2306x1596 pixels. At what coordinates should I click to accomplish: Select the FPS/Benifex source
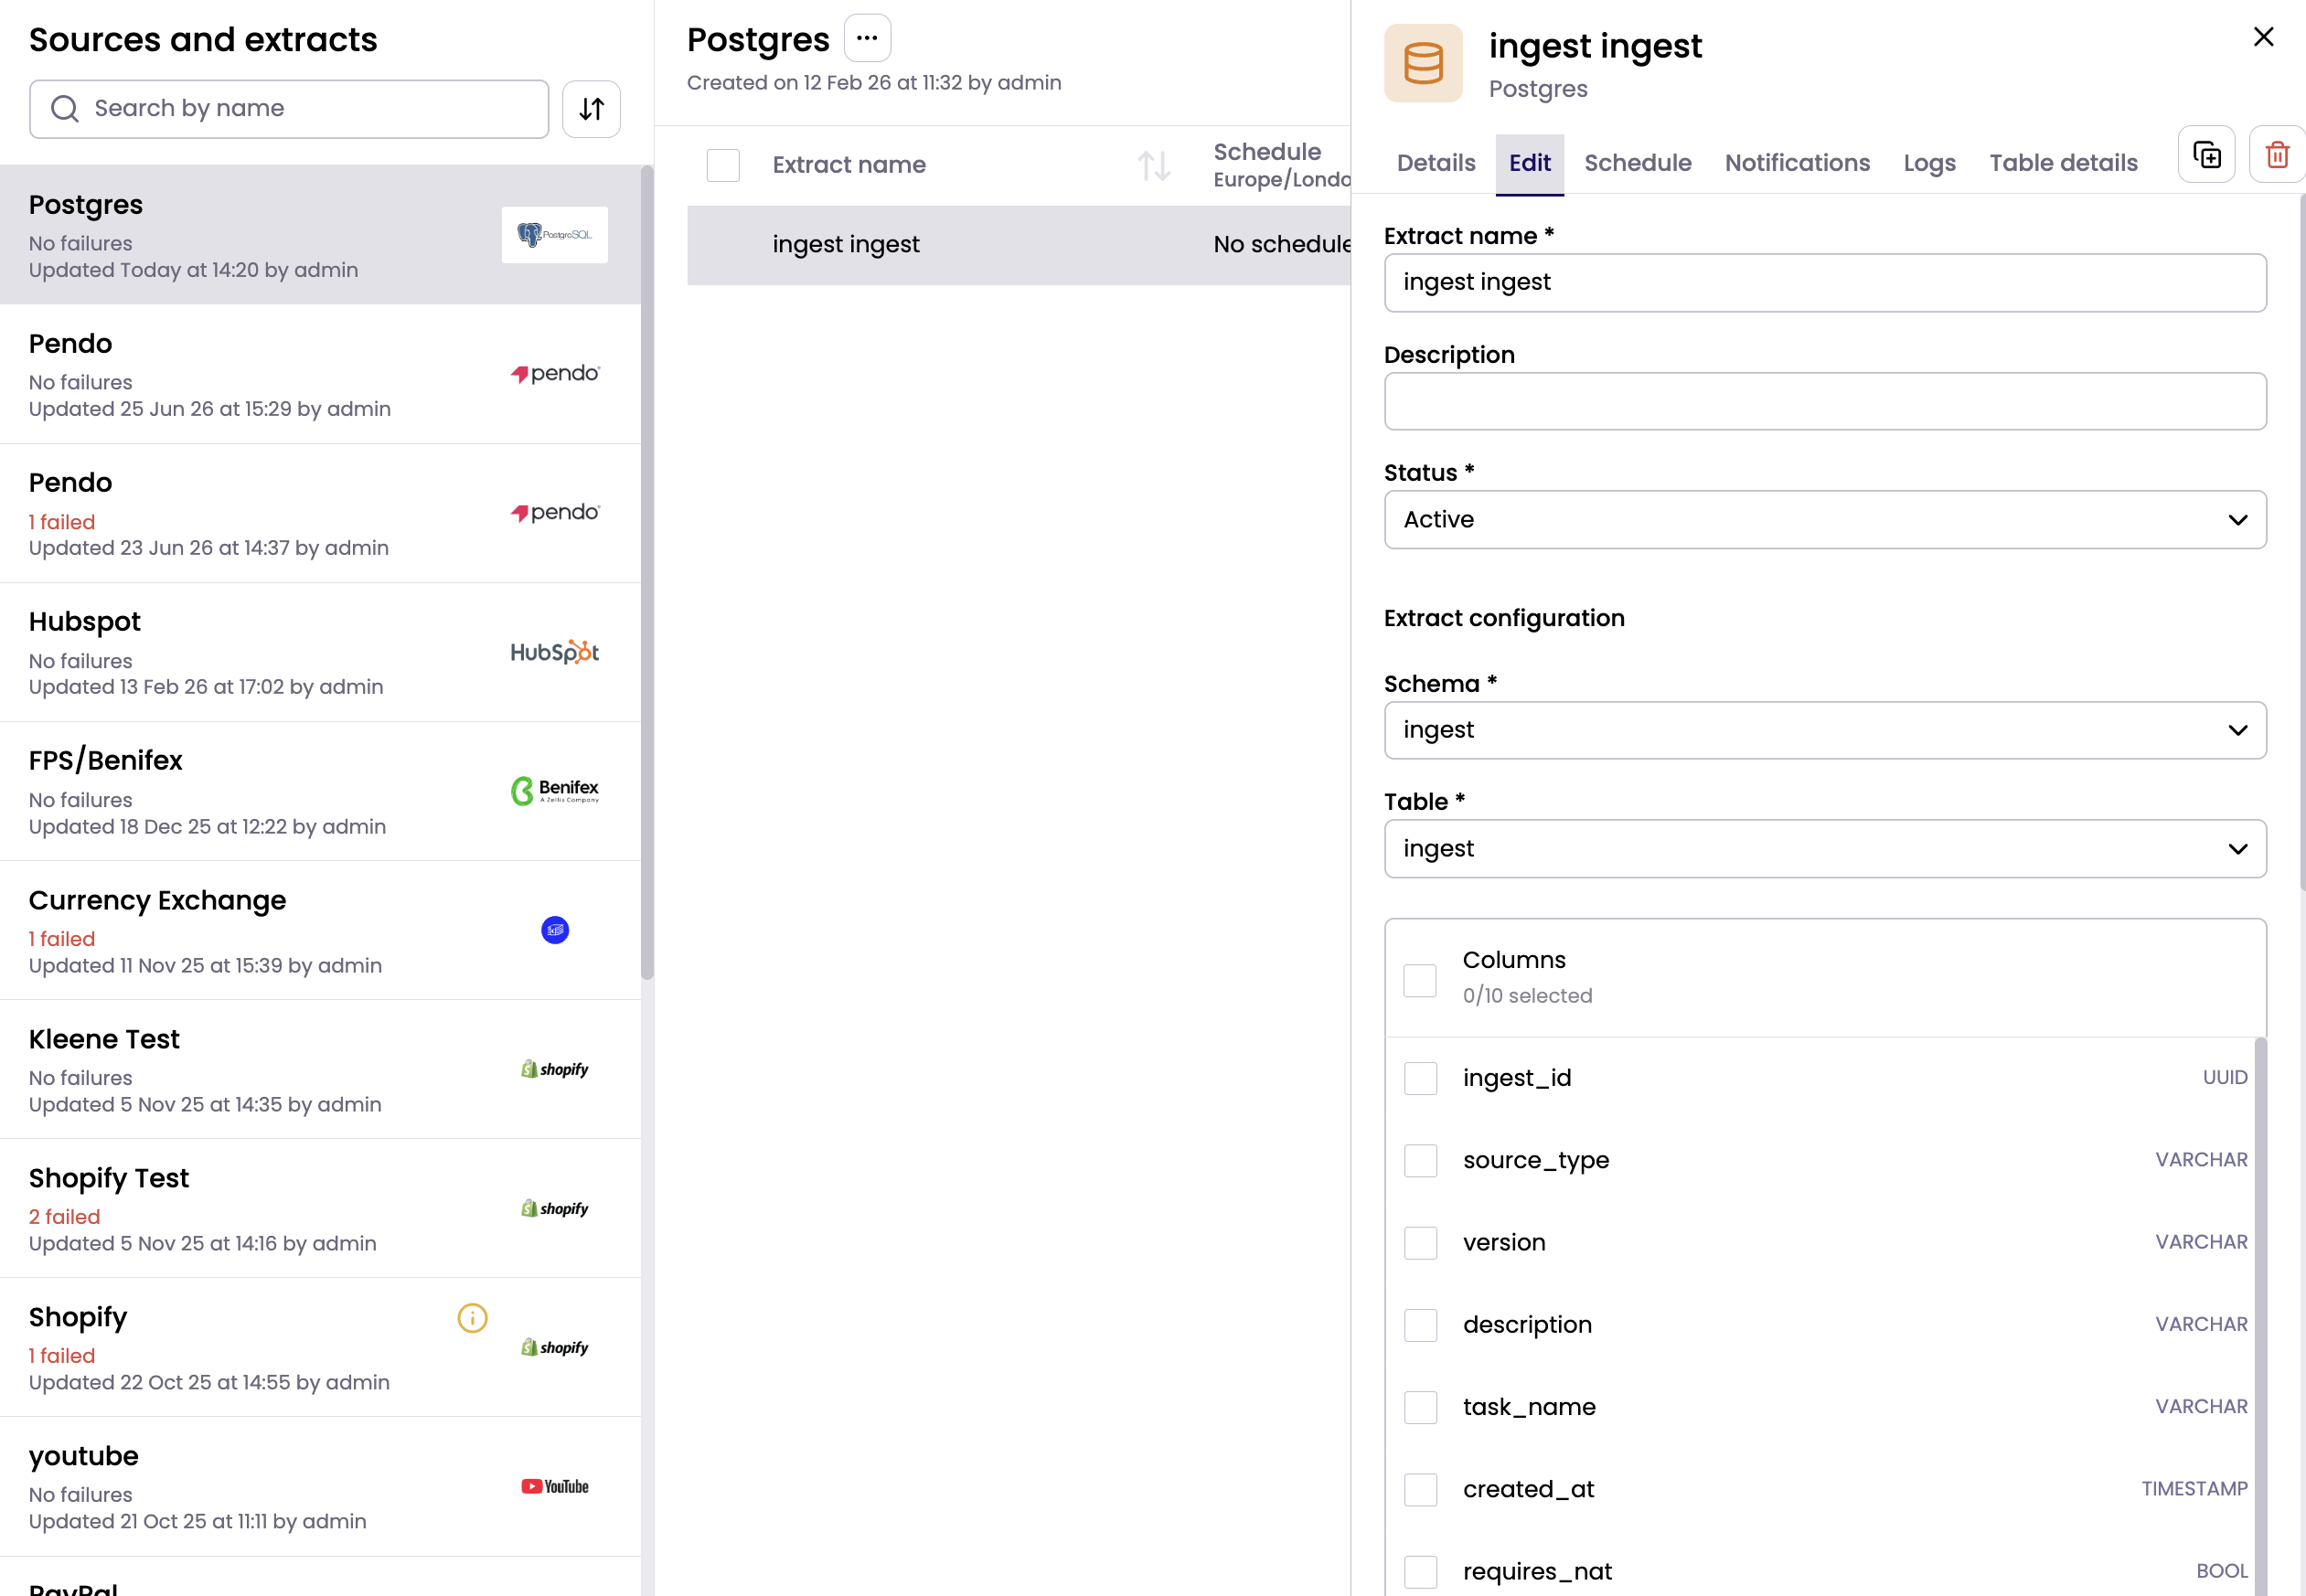point(320,791)
